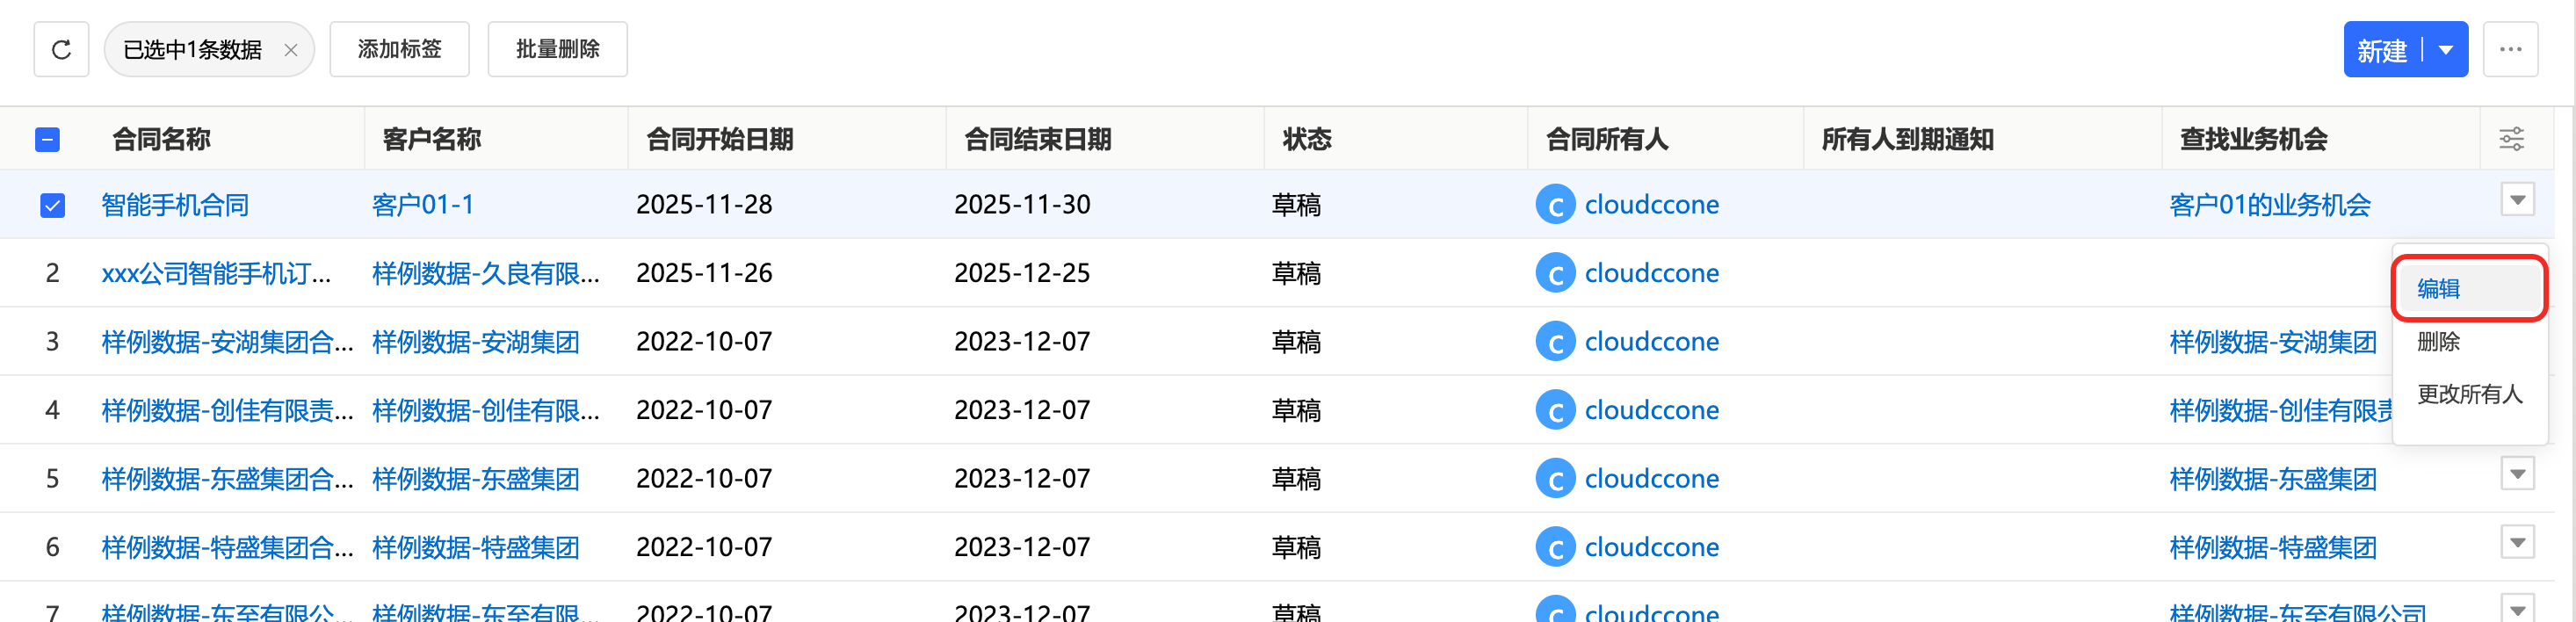
Task: Toggle the select-all header checkbox
Action: click(47, 139)
